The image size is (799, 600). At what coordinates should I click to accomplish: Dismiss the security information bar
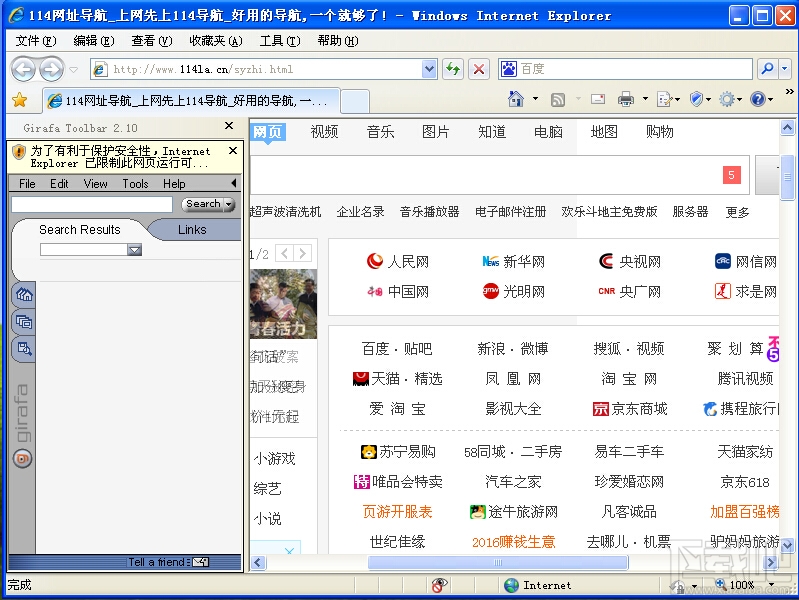[x=233, y=151]
